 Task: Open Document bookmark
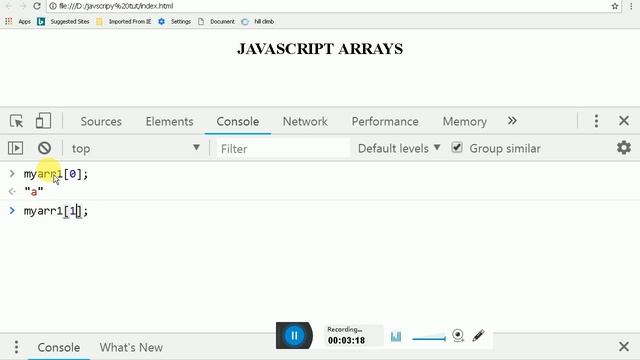[x=216, y=22]
